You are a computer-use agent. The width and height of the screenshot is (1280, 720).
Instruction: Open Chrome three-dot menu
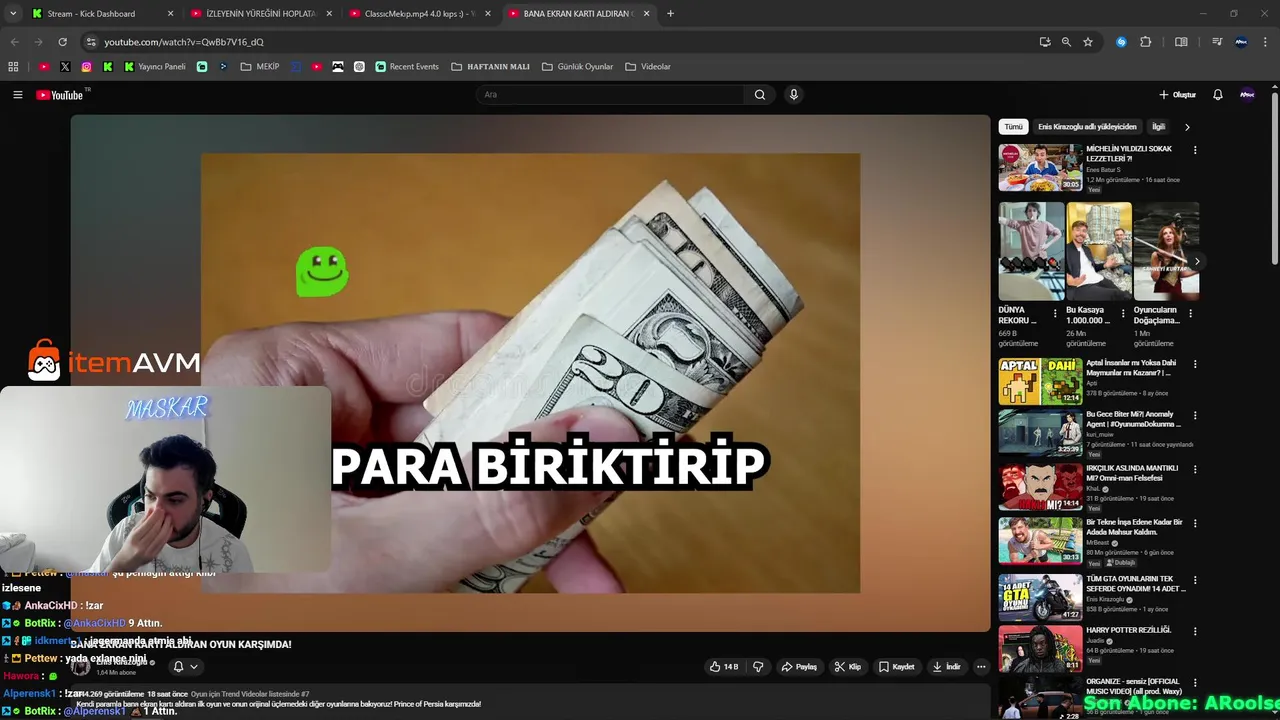(1265, 42)
